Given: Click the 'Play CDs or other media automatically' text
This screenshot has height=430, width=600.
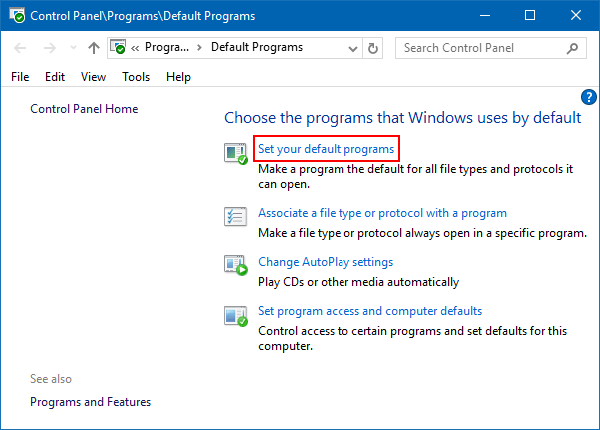Looking at the screenshot, I should pyautogui.click(x=359, y=282).
